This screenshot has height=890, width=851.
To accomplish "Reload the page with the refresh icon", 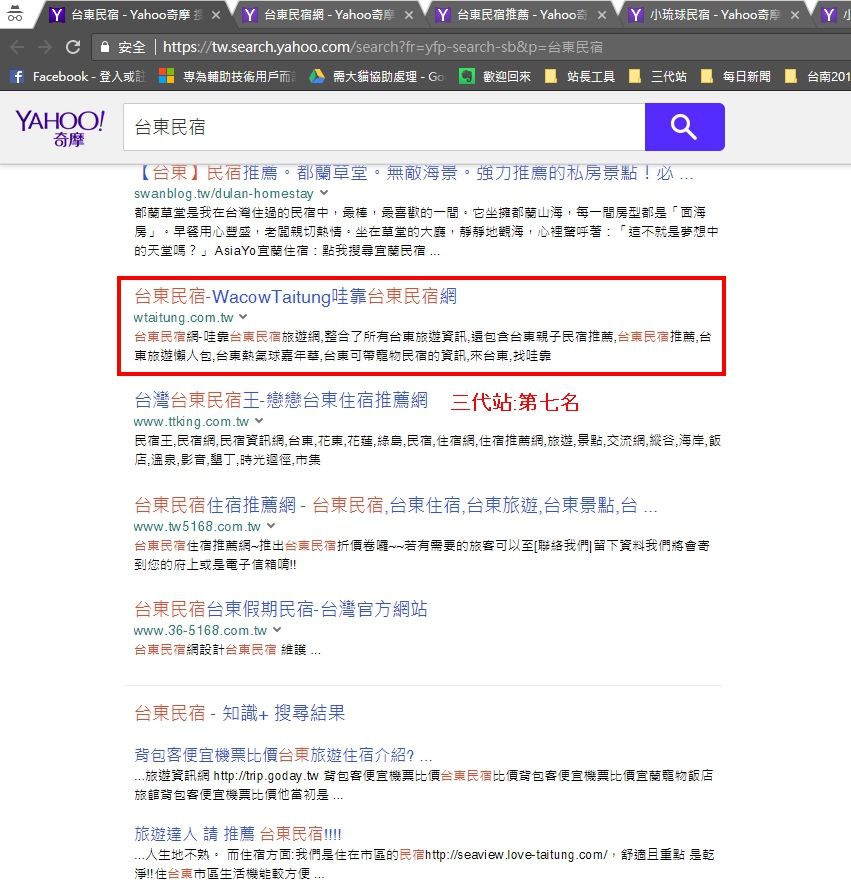I will click(73, 47).
